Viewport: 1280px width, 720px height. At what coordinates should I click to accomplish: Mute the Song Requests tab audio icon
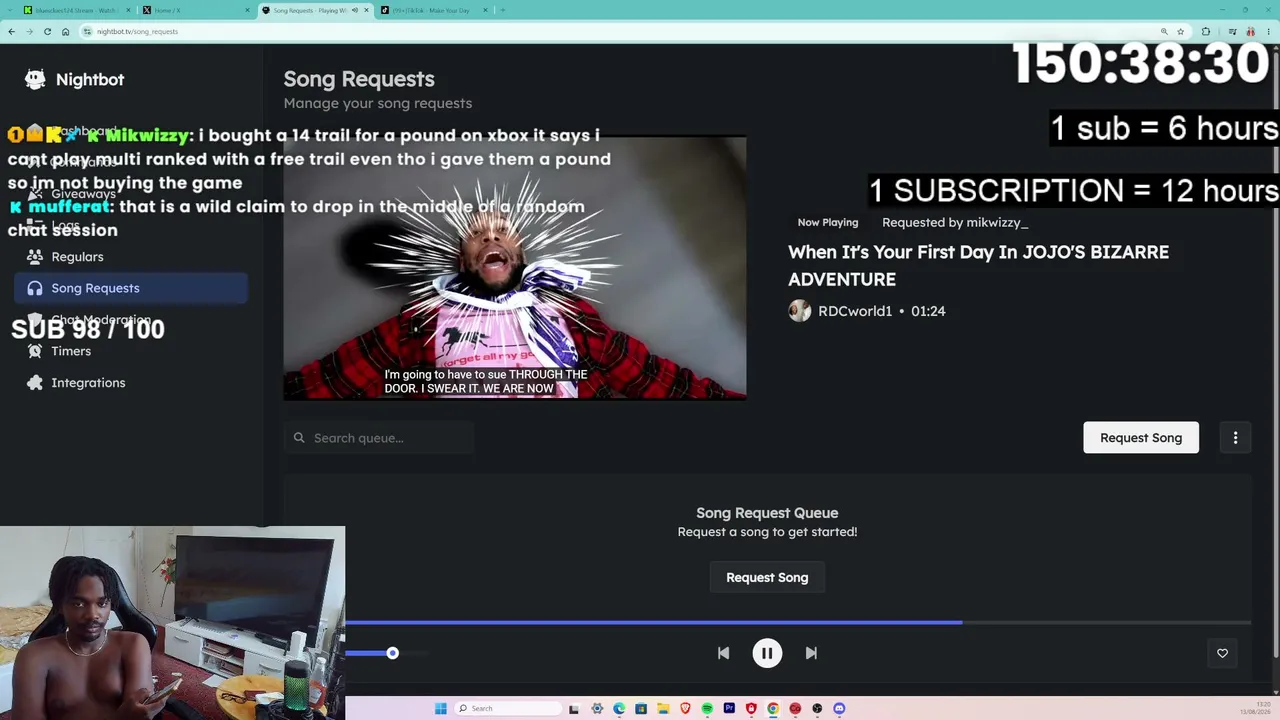pyautogui.click(x=354, y=10)
